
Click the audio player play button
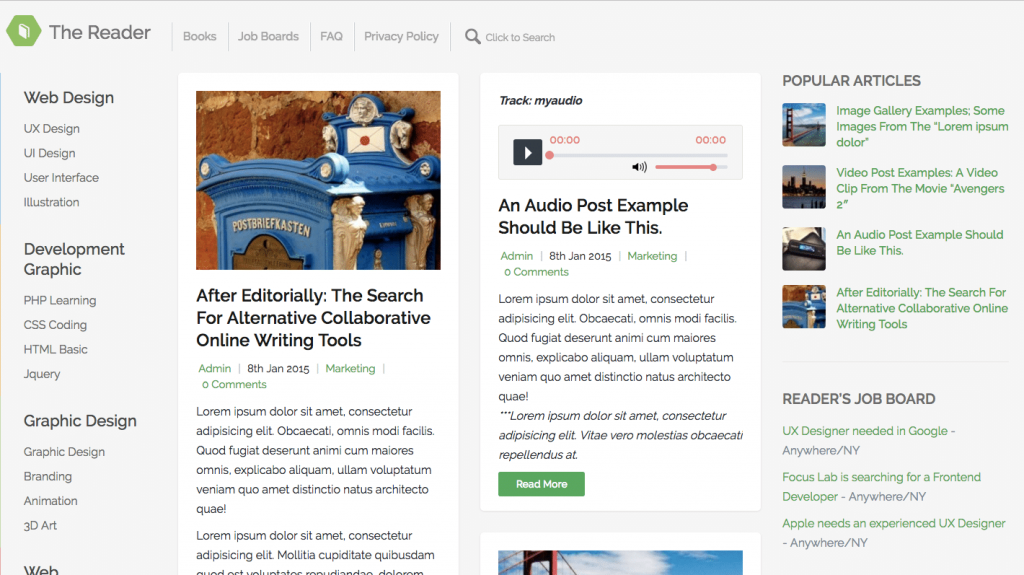[x=527, y=152]
